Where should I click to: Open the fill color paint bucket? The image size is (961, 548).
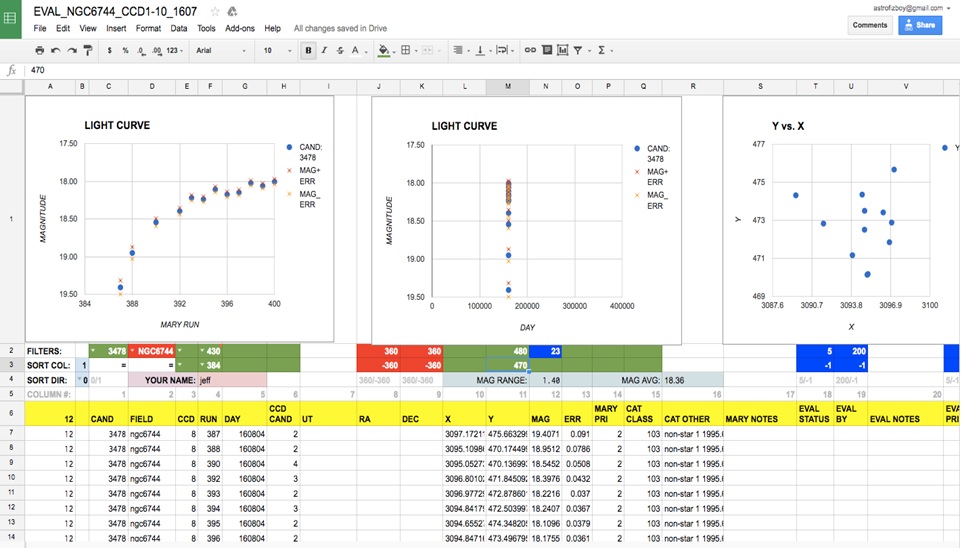click(384, 50)
